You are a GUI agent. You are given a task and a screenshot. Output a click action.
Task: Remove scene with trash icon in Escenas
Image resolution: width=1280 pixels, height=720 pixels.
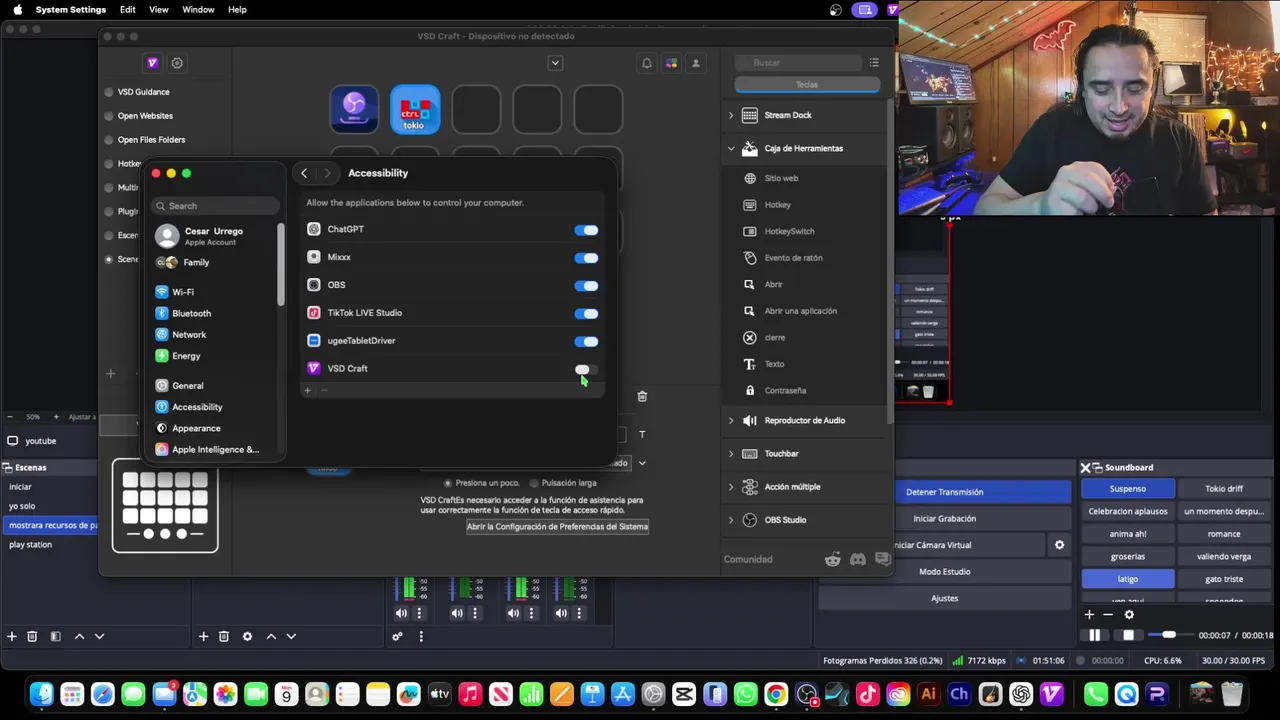[32, 636]
